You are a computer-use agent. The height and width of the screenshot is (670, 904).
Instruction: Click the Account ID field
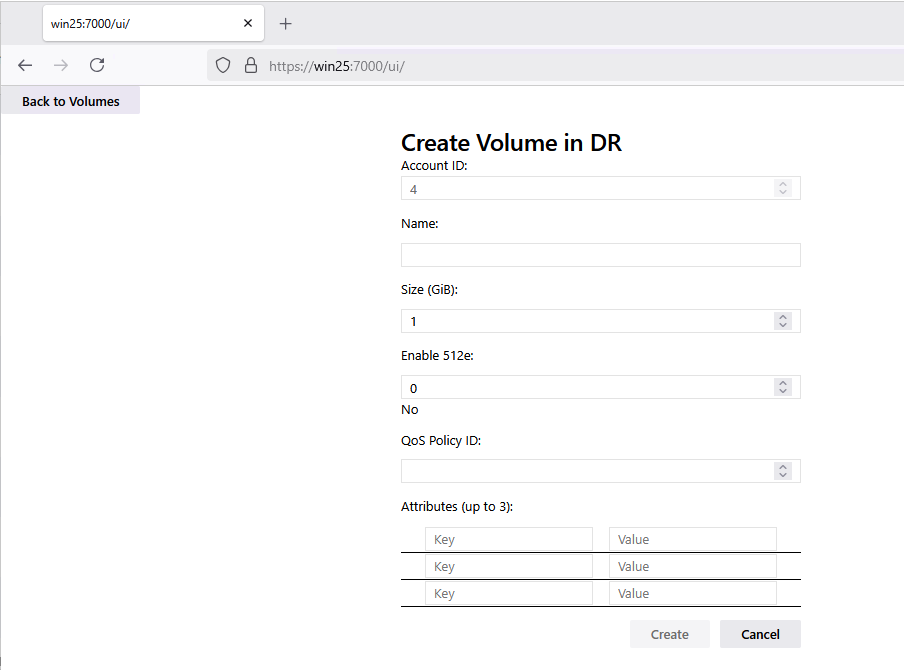click(x=601, y=189)
